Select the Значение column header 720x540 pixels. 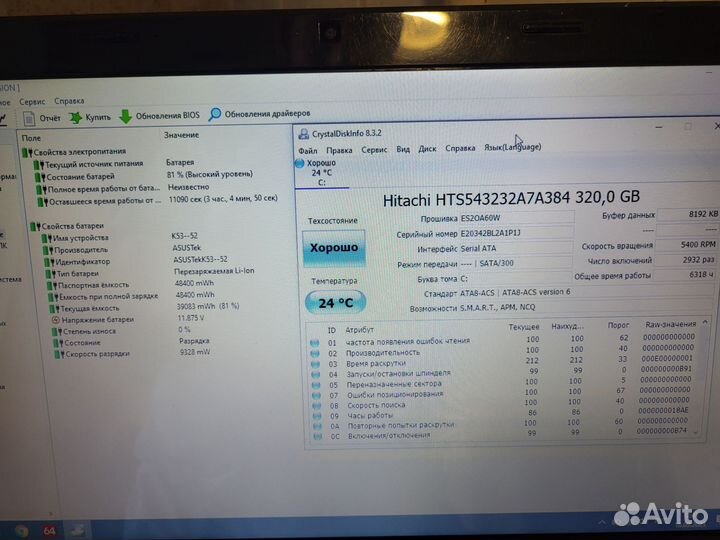pyautogui.click(x=181, y=135)
